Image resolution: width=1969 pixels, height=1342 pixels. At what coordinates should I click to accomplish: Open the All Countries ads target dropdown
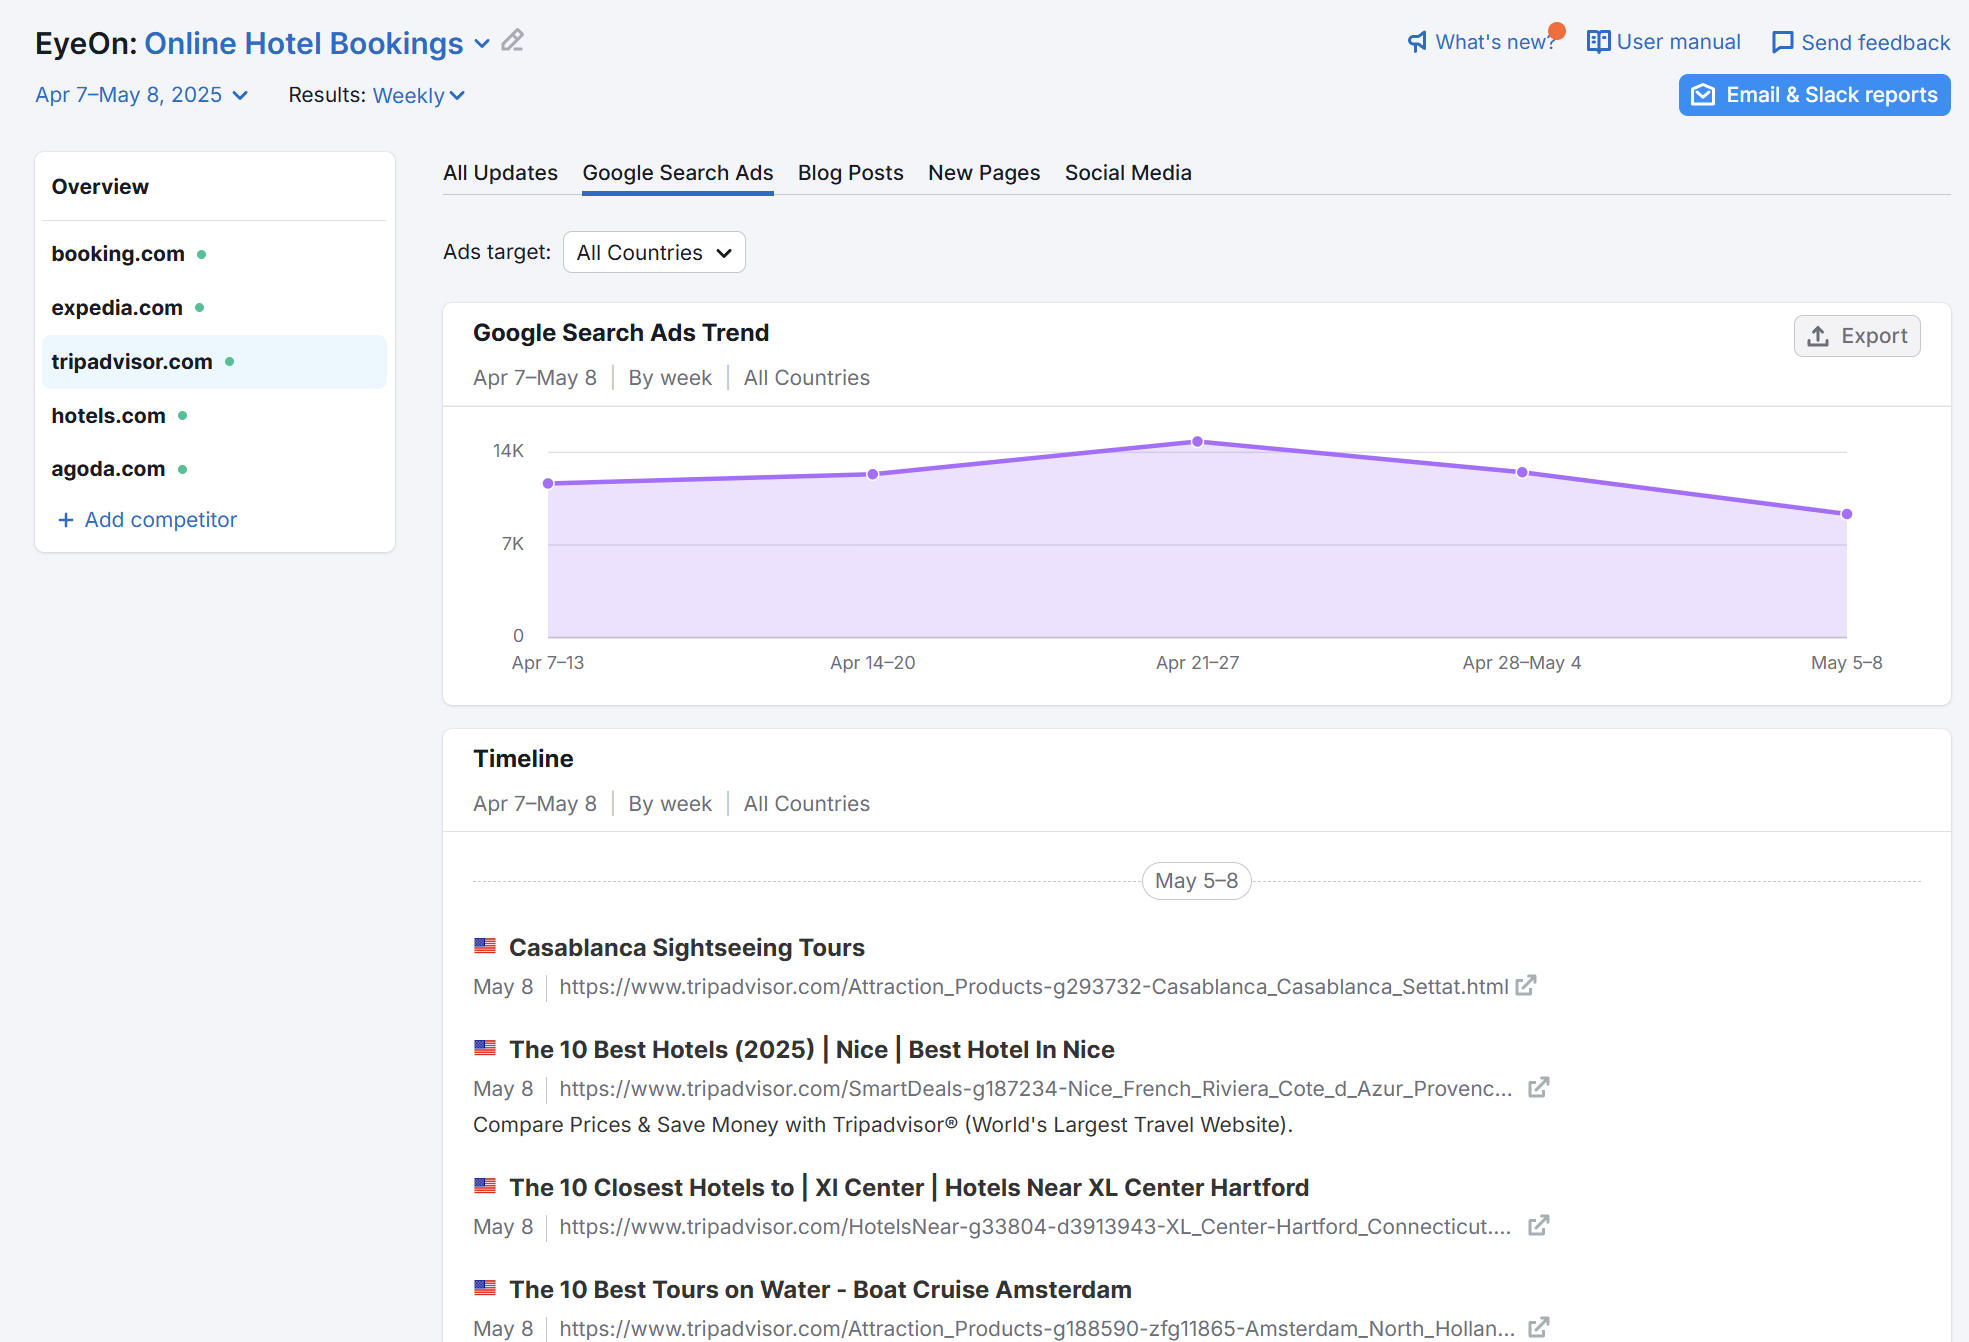click(x=654, y=253)
